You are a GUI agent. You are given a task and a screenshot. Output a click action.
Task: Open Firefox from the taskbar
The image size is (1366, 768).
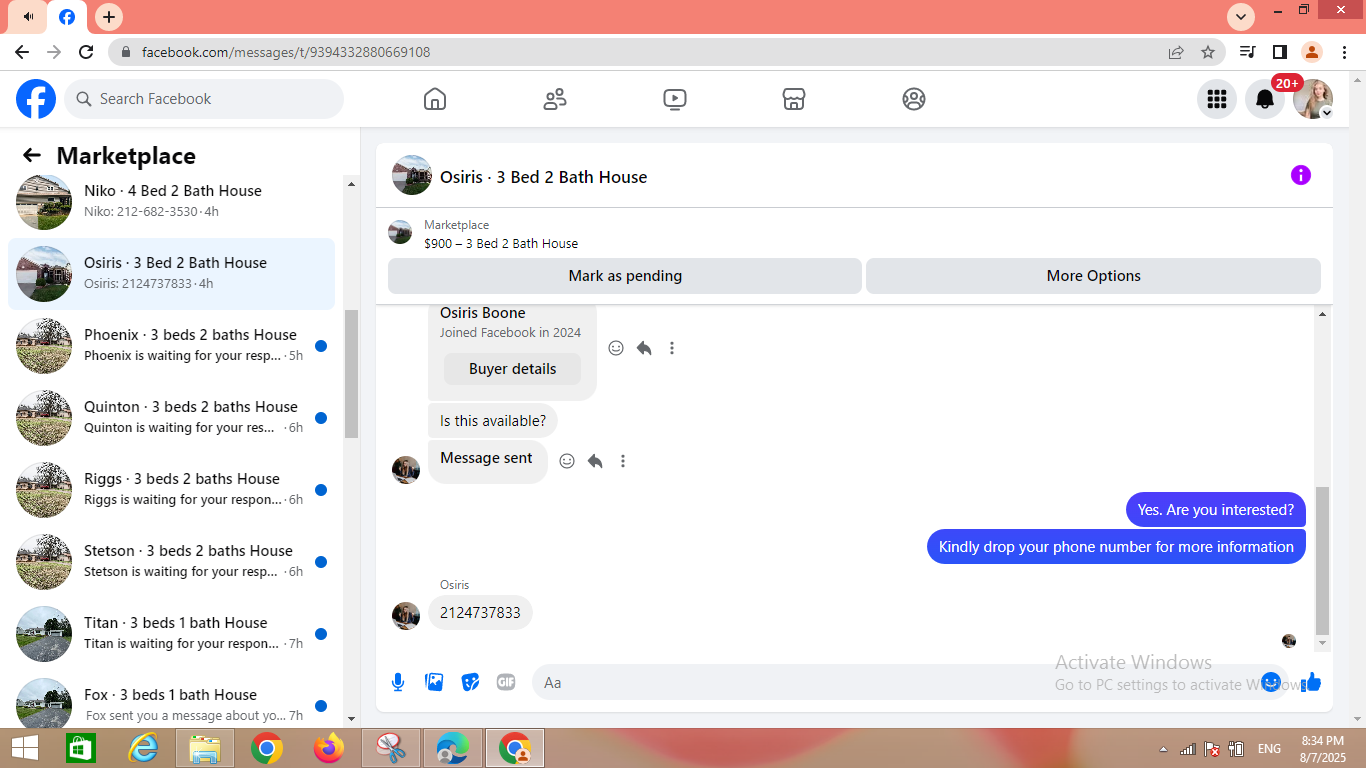[328, 748]
